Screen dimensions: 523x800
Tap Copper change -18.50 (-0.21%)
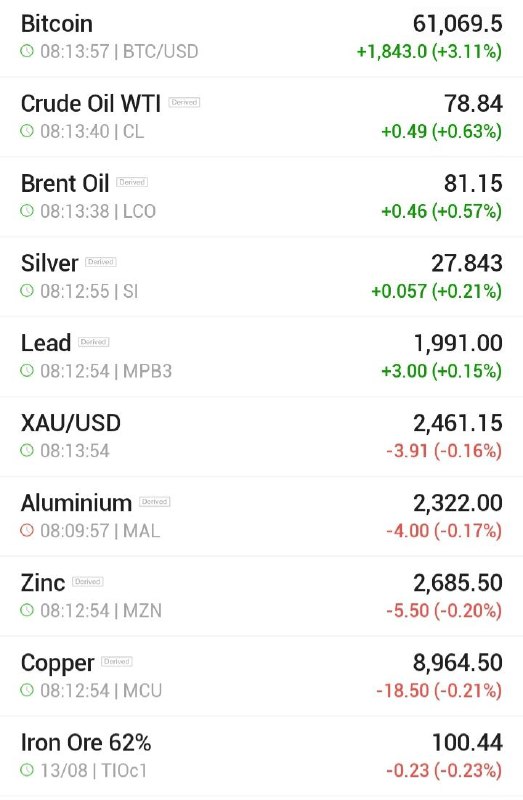(439, 690)
